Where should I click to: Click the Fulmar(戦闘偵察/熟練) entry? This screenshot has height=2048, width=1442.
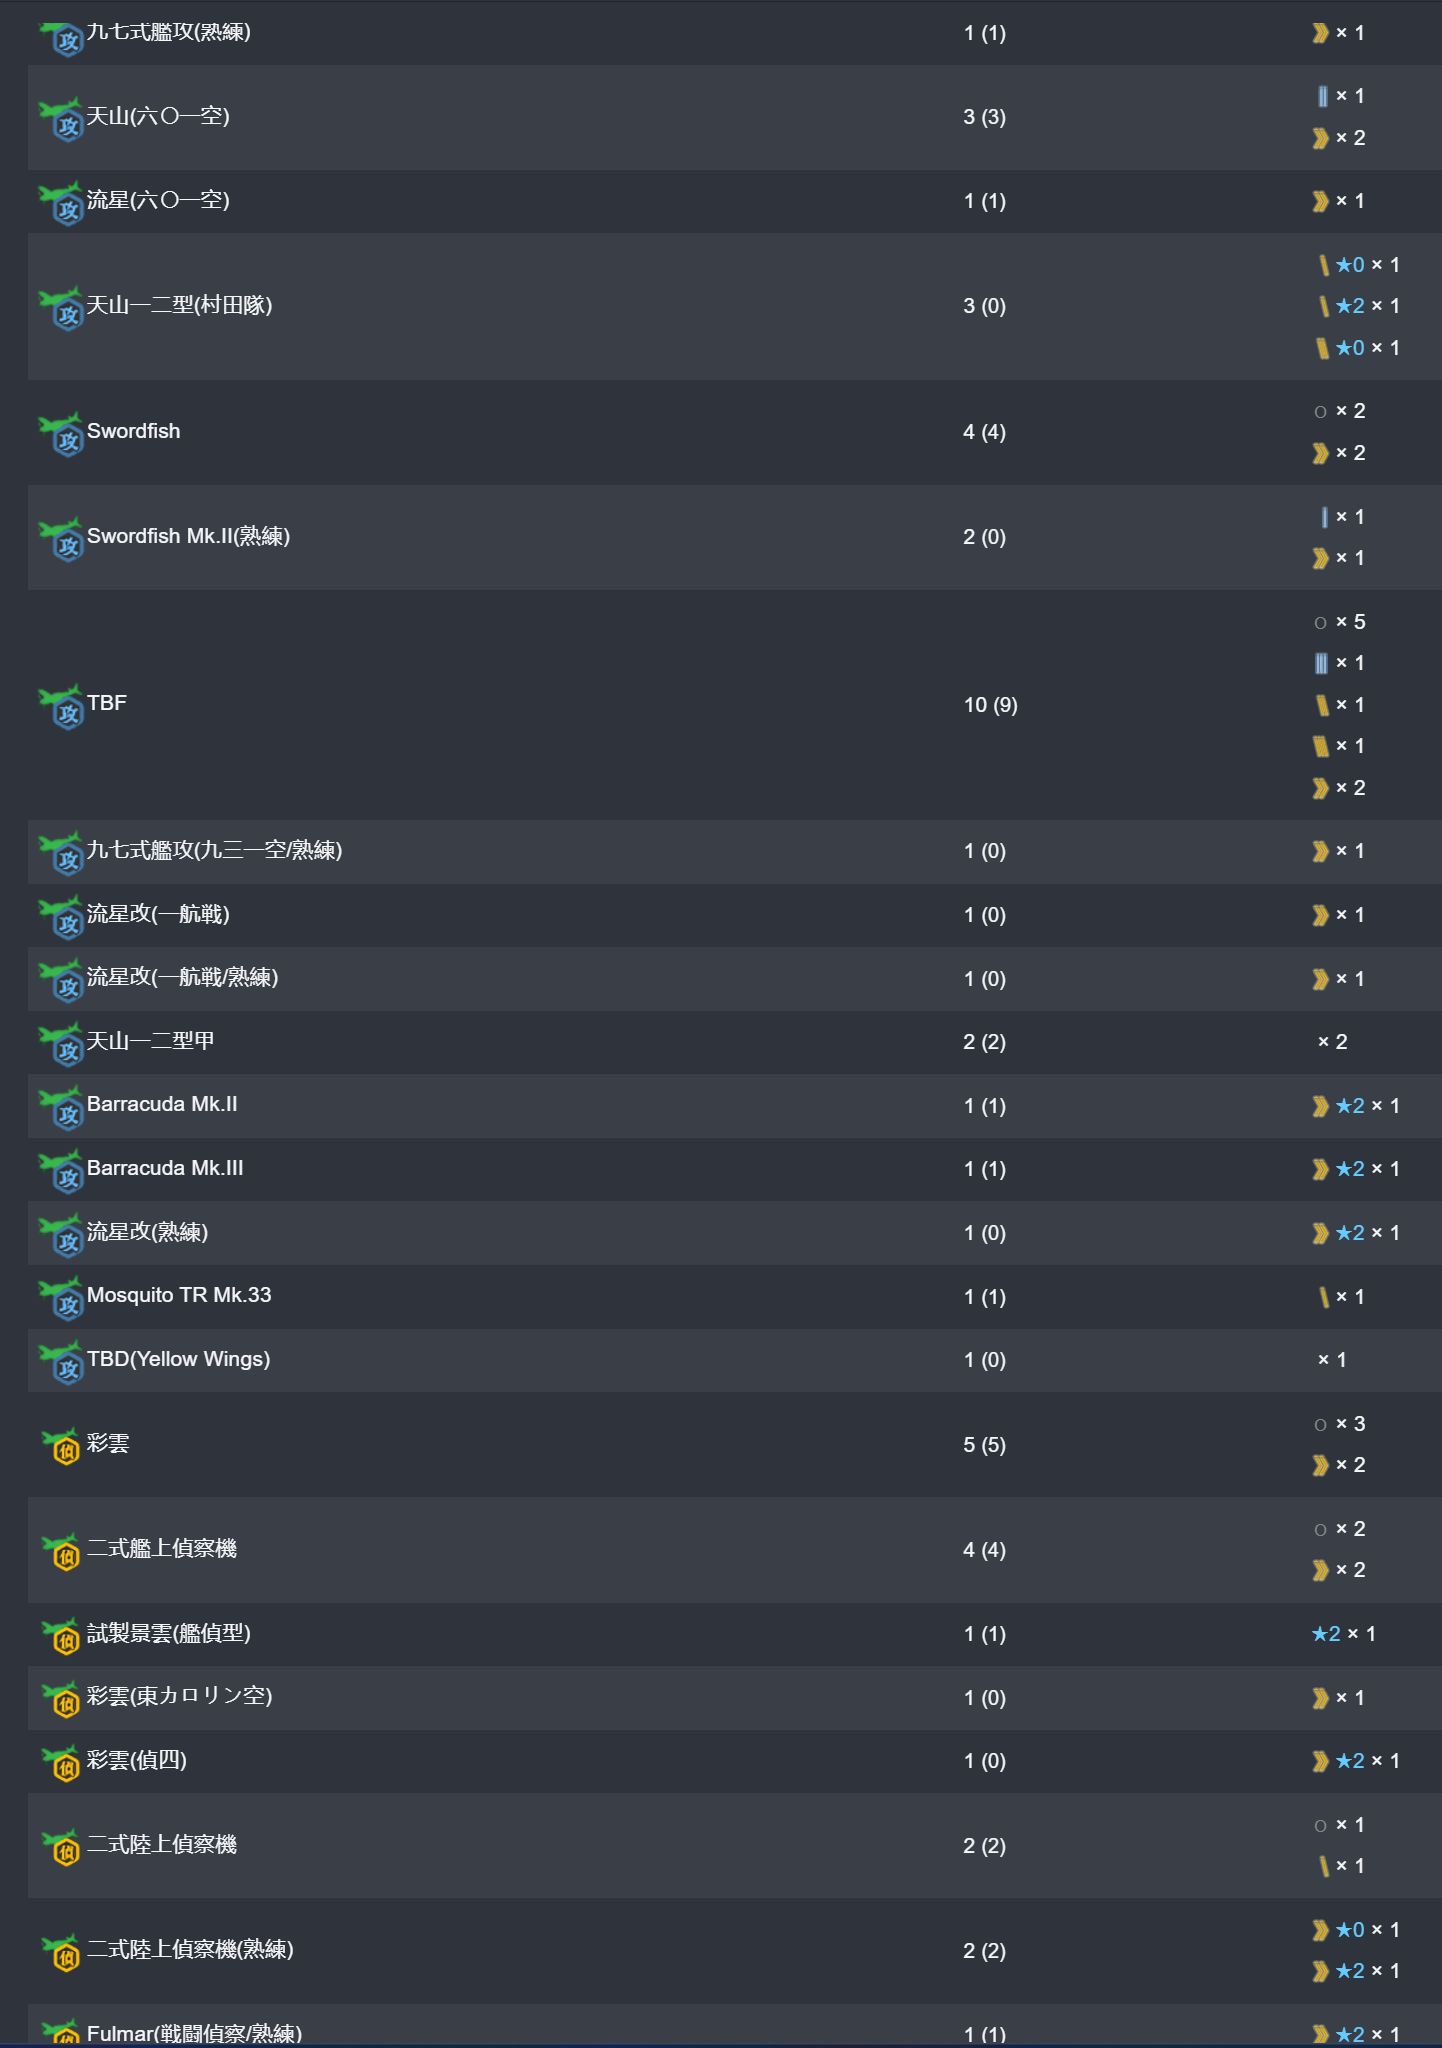pyautogui.click(x=194, y=2033)
